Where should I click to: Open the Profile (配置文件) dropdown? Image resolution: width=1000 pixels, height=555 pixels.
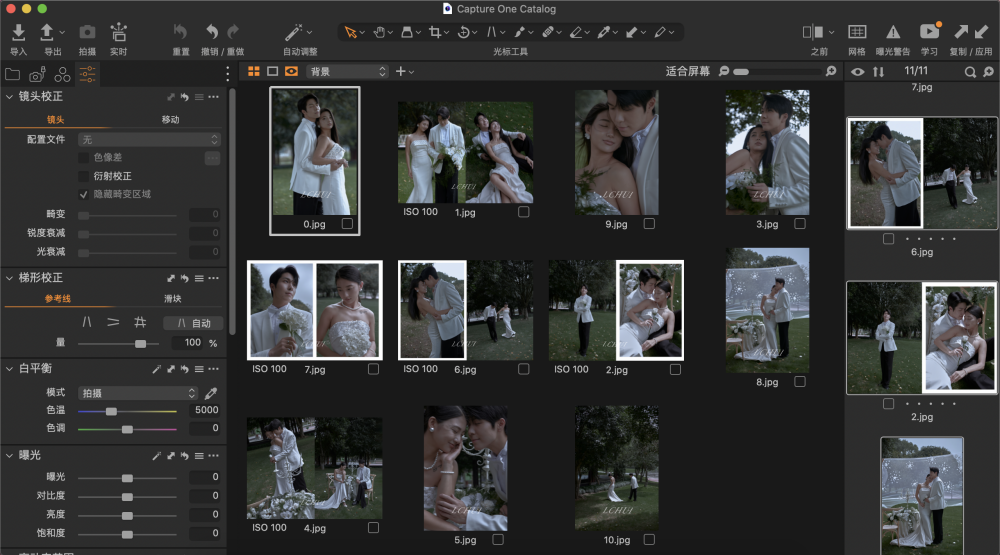[x=150, y=140]
